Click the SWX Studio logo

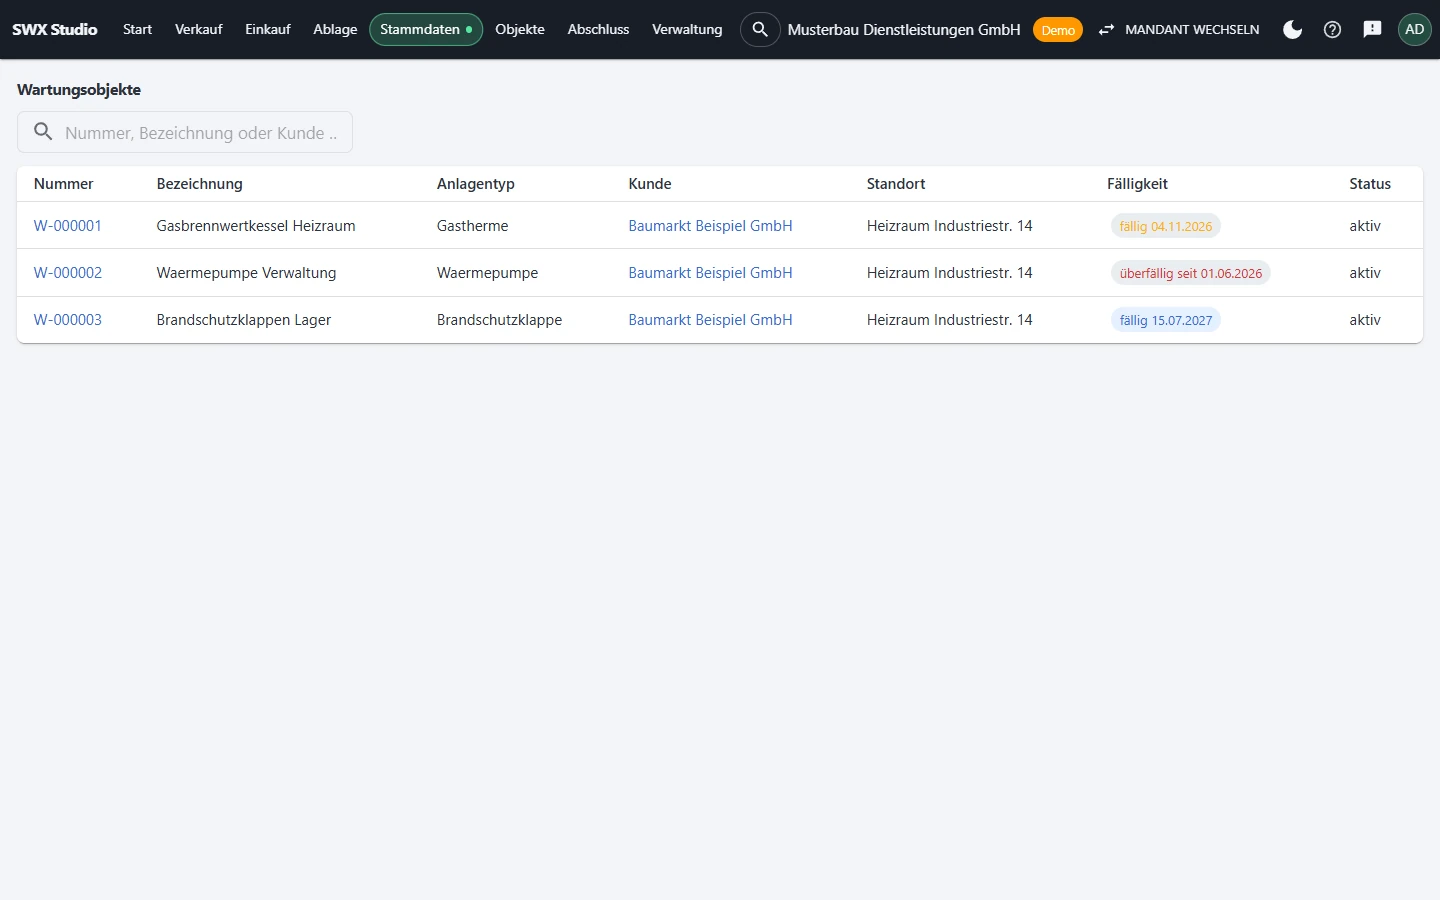[55, 30]
